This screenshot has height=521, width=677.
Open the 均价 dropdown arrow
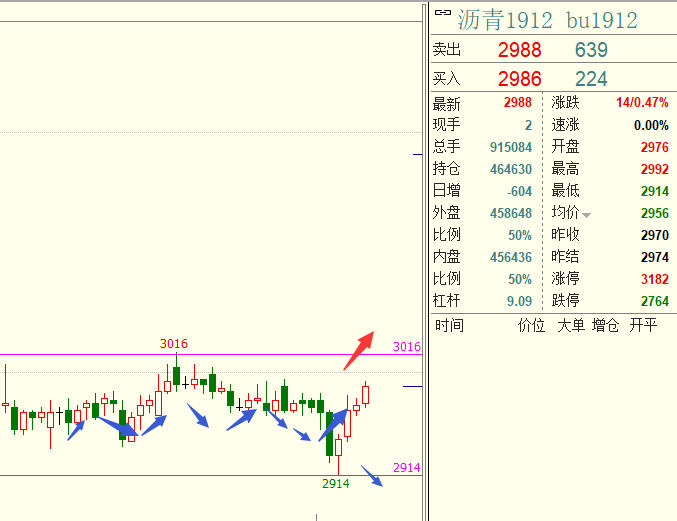point(586,215)
